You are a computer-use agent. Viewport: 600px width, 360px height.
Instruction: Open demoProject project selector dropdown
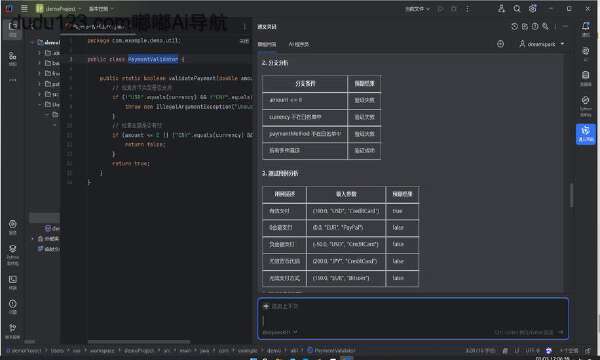pyautogui.click(x=59, y=8)
